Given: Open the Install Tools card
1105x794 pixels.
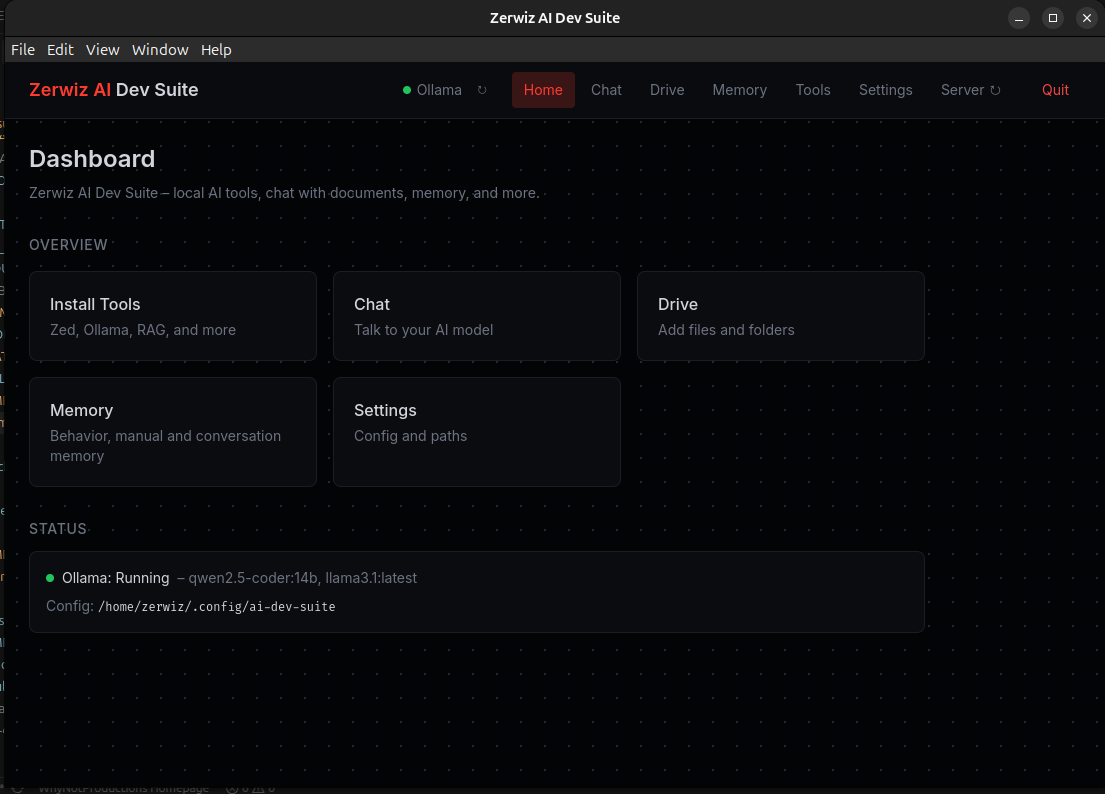Looking at the screenshot, I should pyautogui.click(x=172, y=316).
